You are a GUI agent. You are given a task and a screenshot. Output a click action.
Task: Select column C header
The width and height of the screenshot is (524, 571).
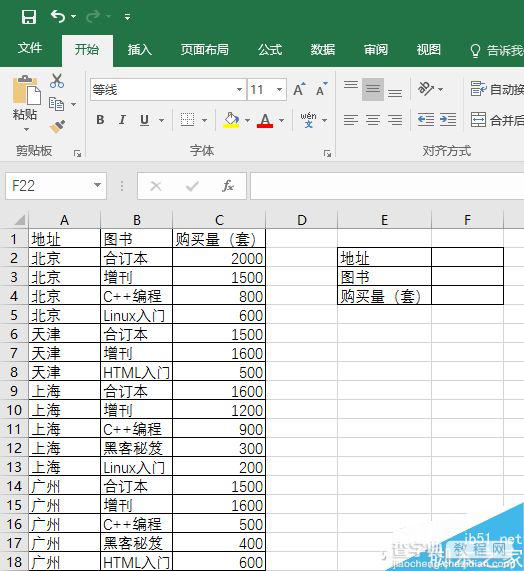pos(219,220)
